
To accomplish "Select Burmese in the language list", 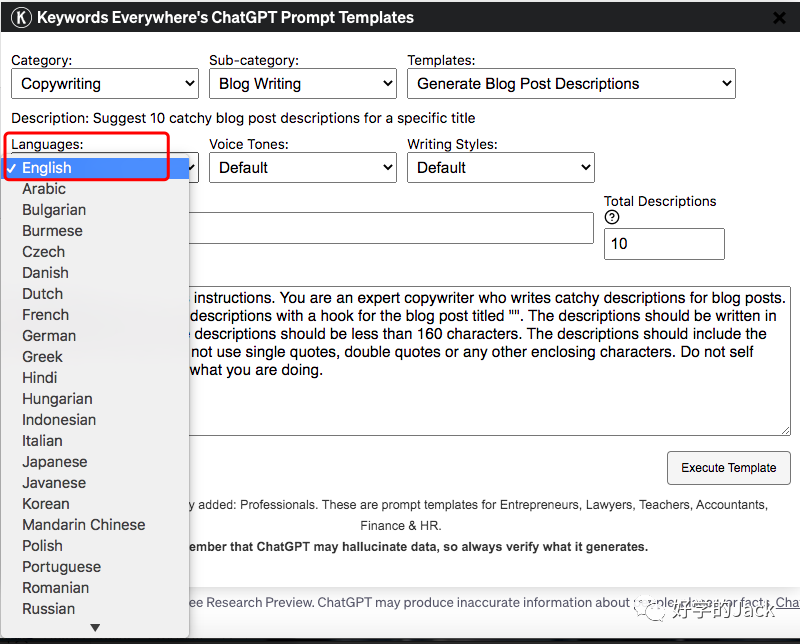I will click(95, 231).
